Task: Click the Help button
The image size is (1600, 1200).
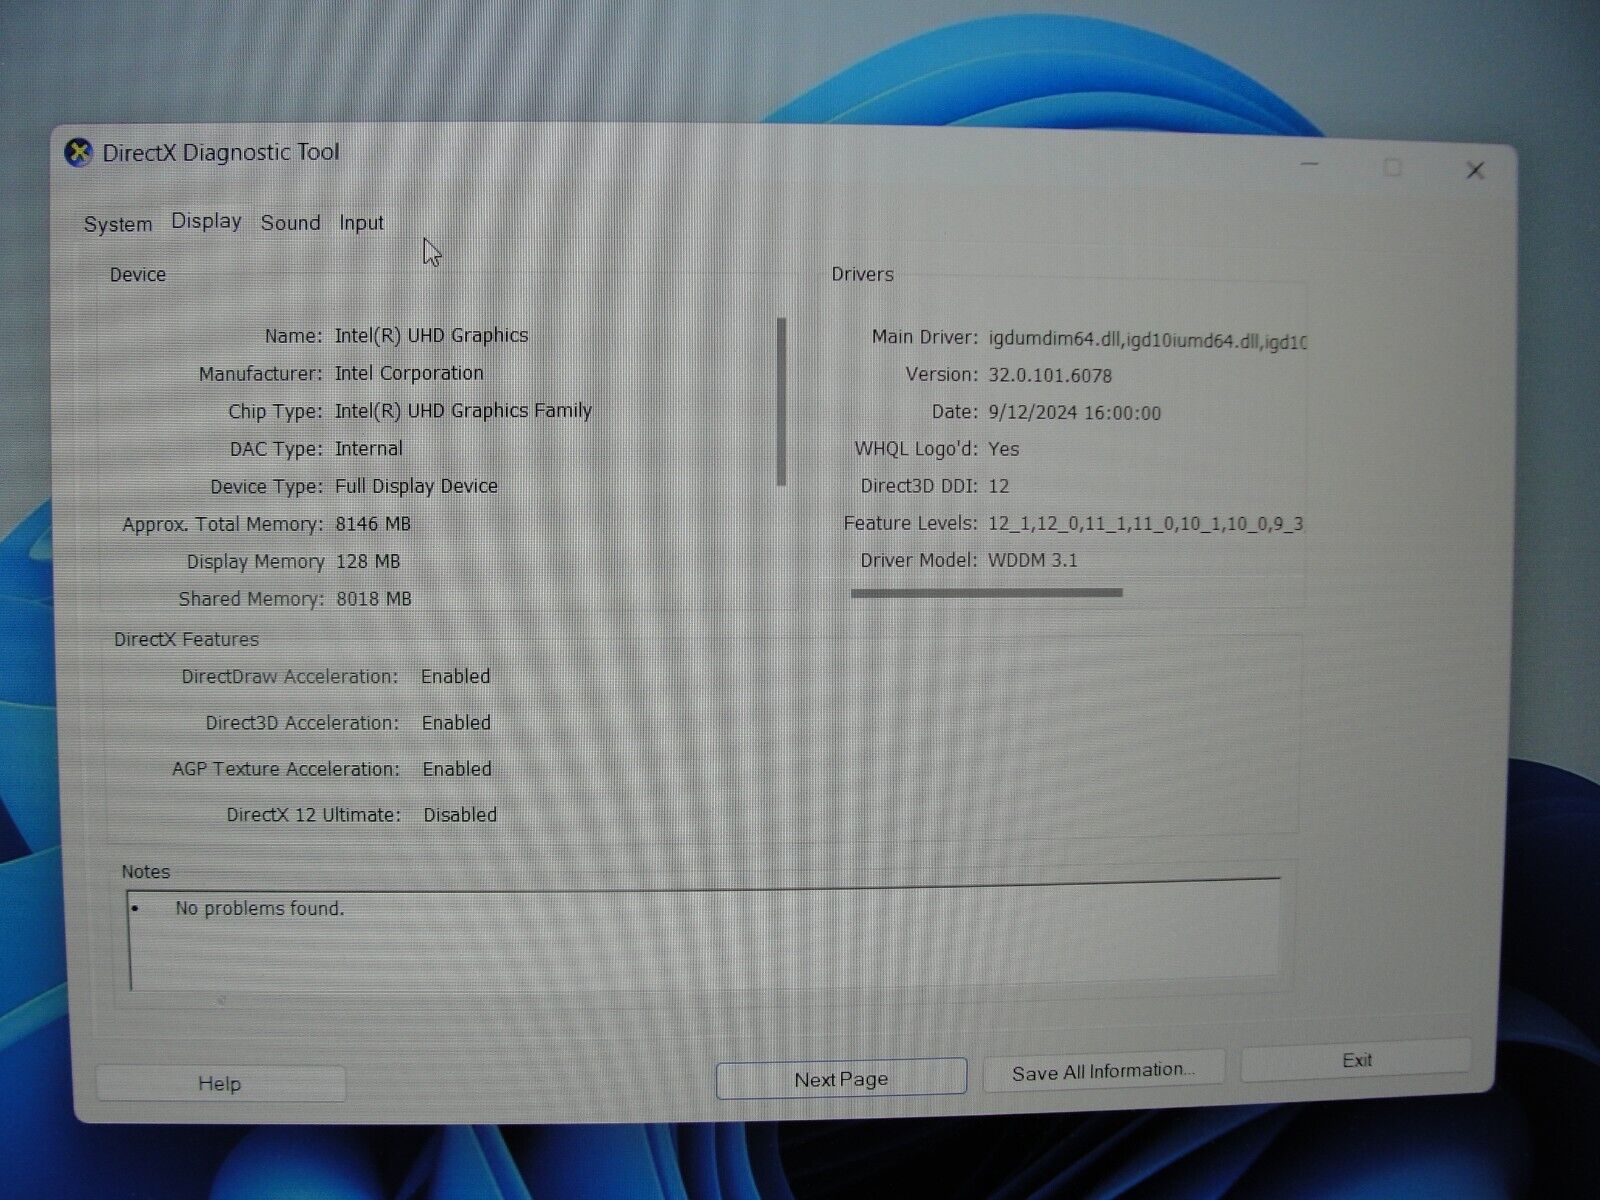Action: (x=220, y=1084)
